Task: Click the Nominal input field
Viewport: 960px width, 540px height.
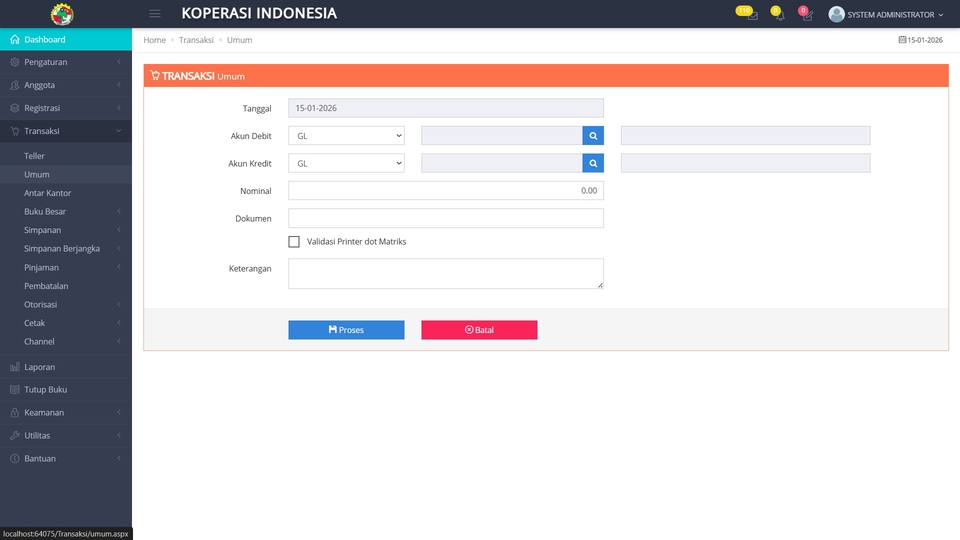Action: (x=446, y=190)
